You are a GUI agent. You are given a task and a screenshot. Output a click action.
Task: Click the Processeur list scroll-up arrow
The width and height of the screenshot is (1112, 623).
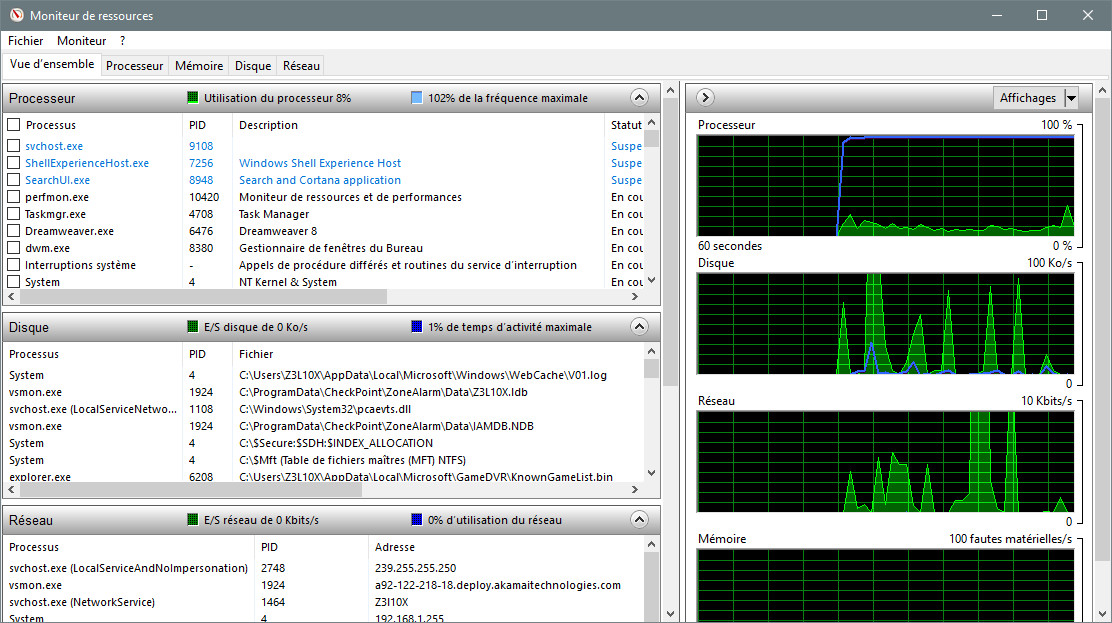652,122
